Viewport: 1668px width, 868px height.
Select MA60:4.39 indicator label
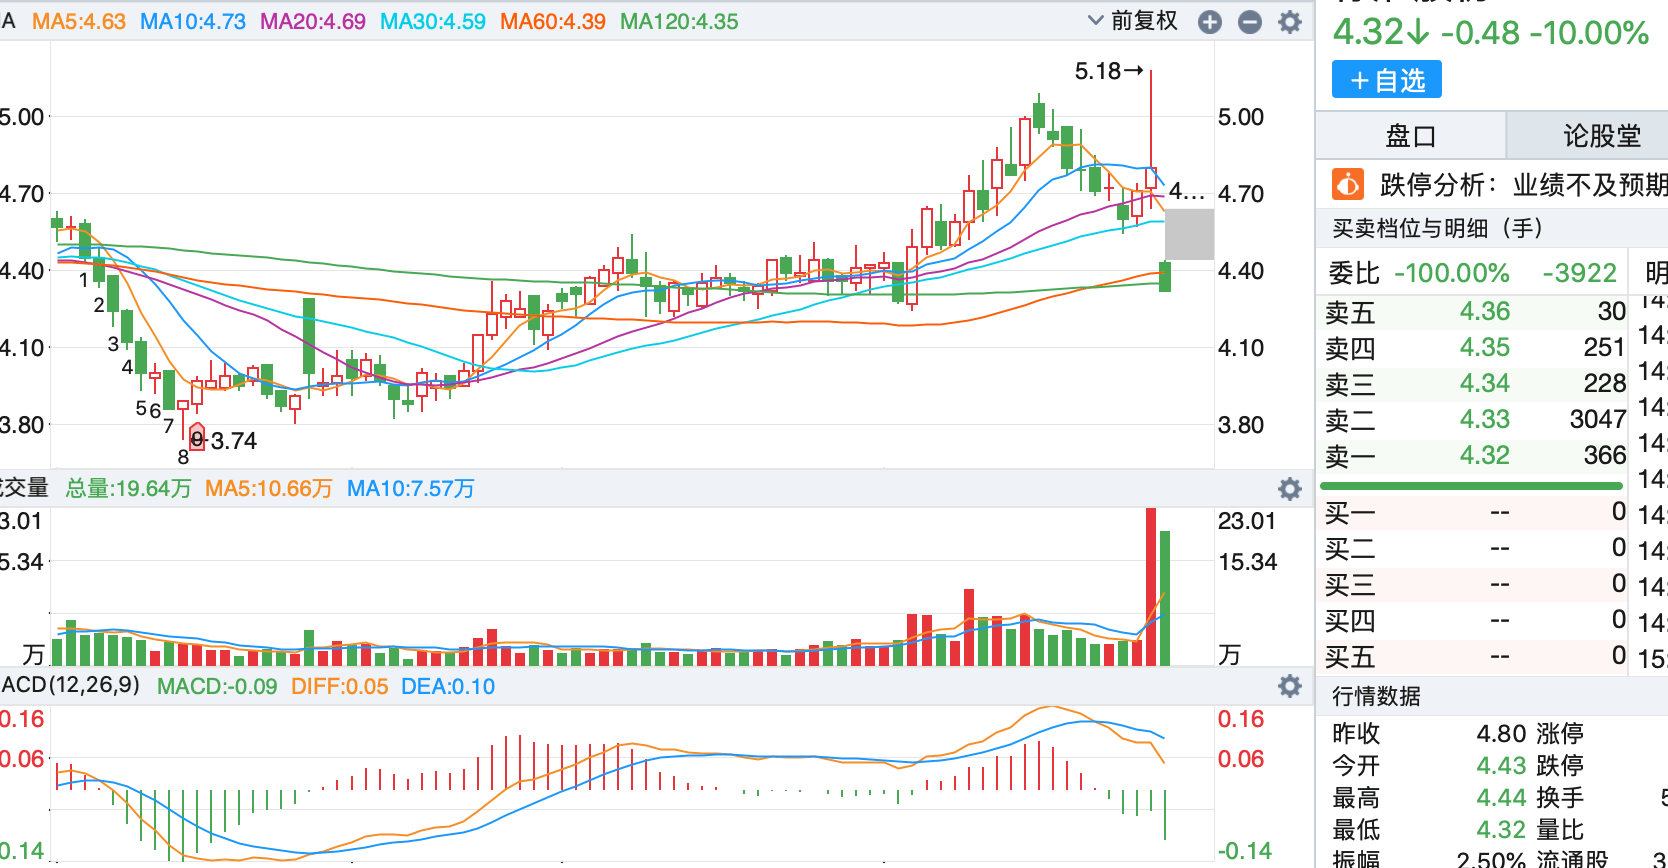(x=553, y=21)
